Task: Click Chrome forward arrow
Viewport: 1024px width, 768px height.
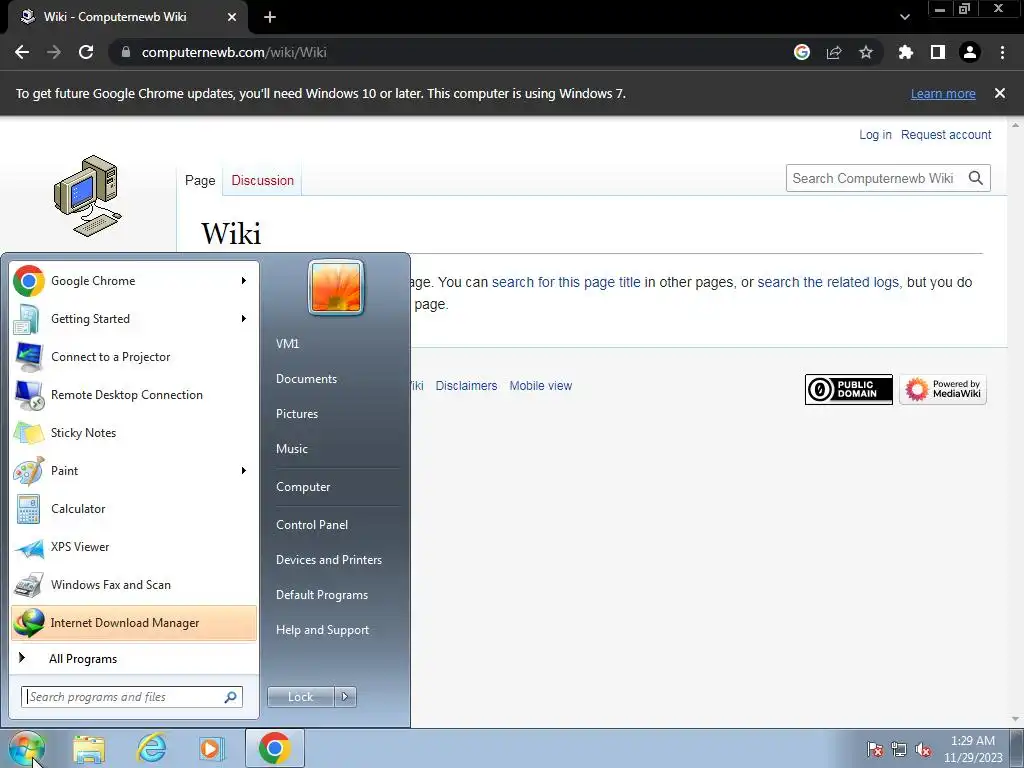Action: click(x=54, y=52)
